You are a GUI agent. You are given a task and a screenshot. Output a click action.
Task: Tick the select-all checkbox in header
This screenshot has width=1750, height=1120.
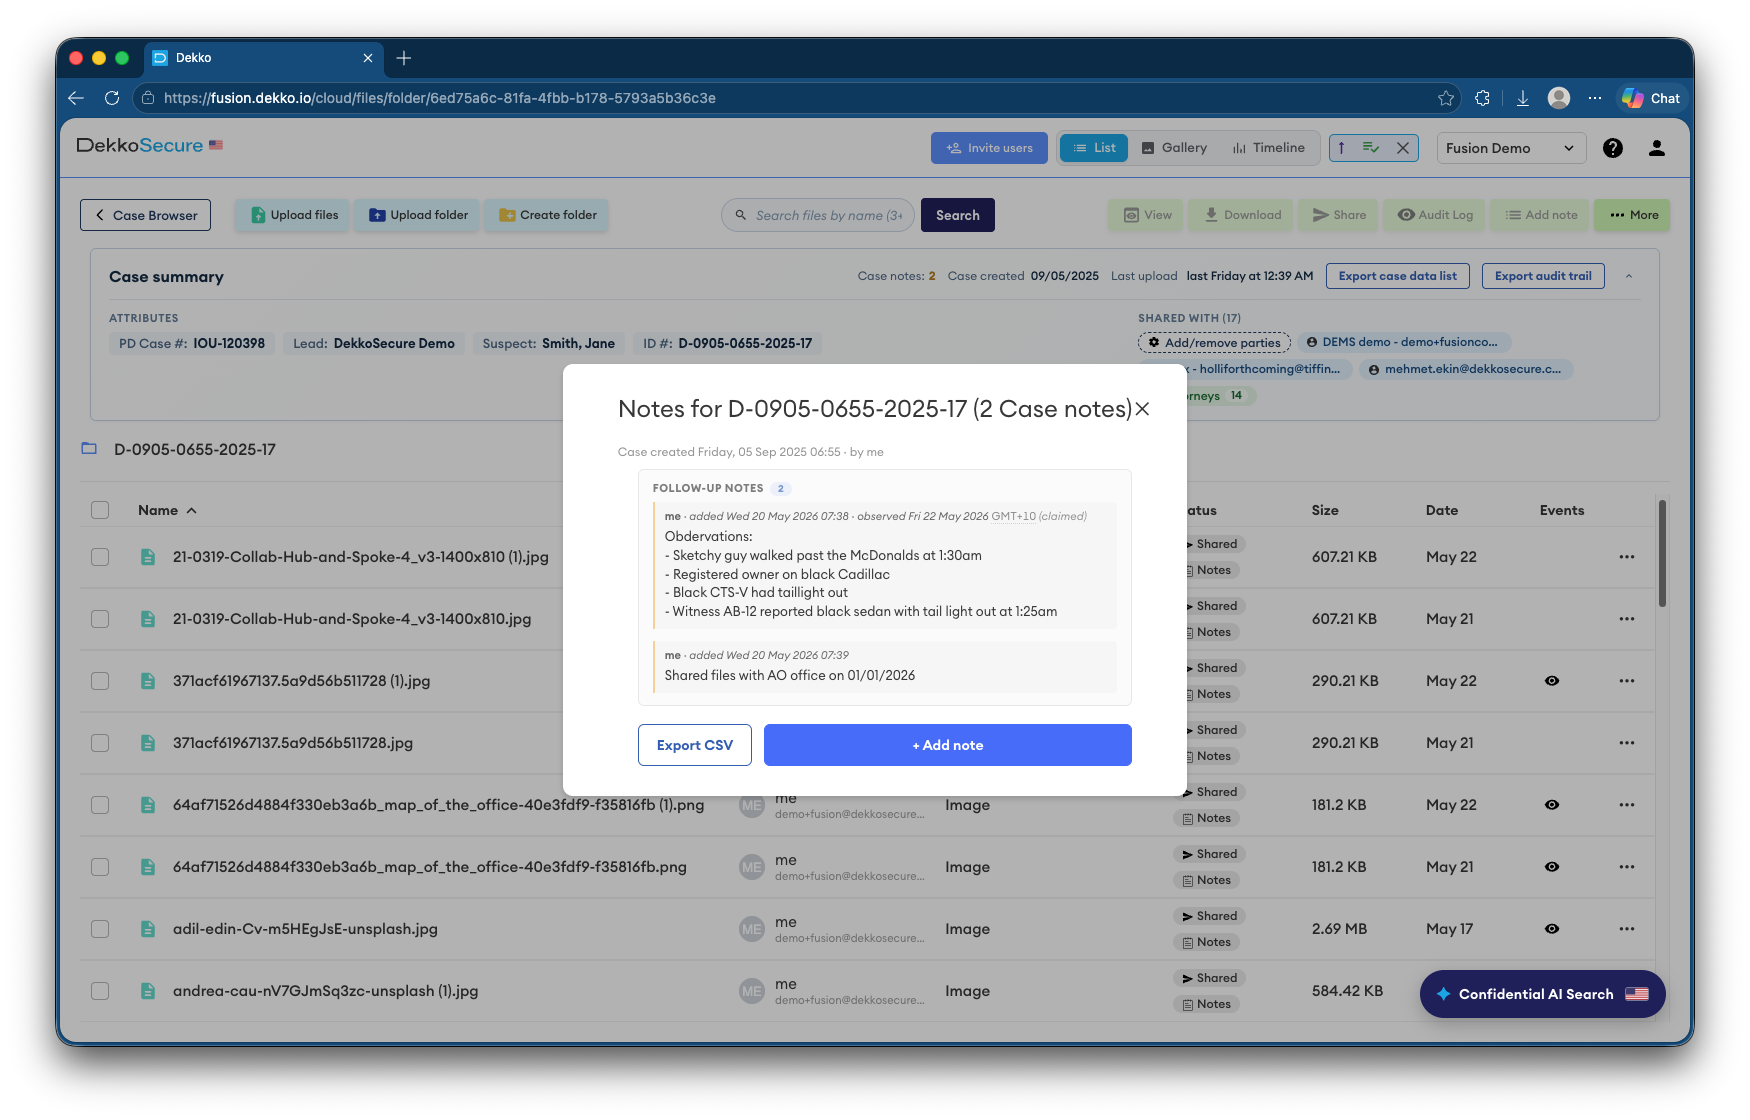coord(100,510)
